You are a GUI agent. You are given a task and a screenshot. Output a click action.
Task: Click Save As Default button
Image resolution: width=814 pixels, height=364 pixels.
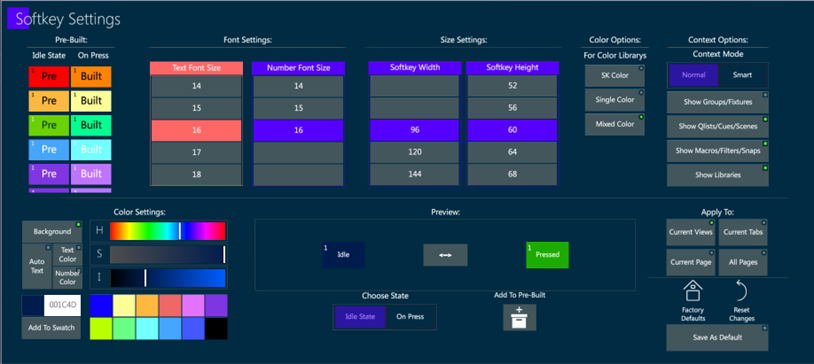[x=717, y=338]
